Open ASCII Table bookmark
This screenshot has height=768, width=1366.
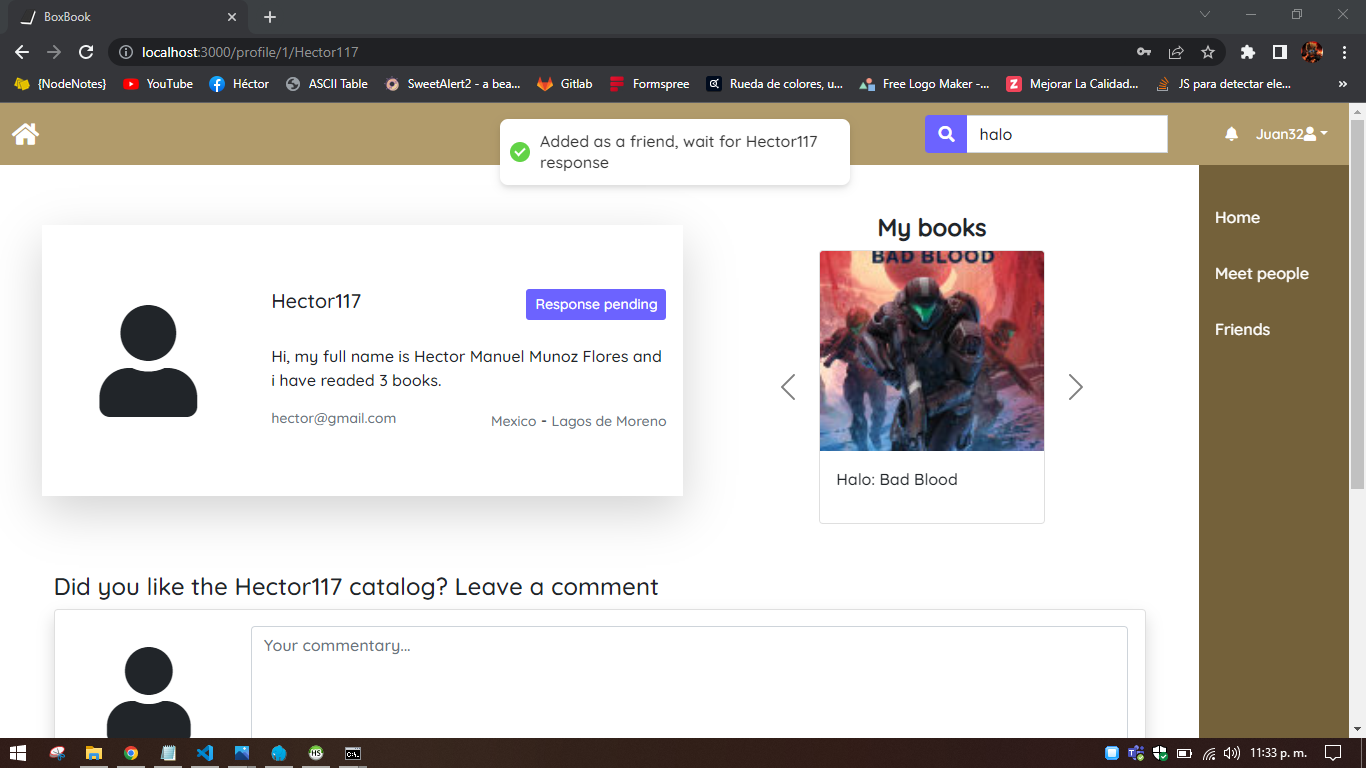326,84
